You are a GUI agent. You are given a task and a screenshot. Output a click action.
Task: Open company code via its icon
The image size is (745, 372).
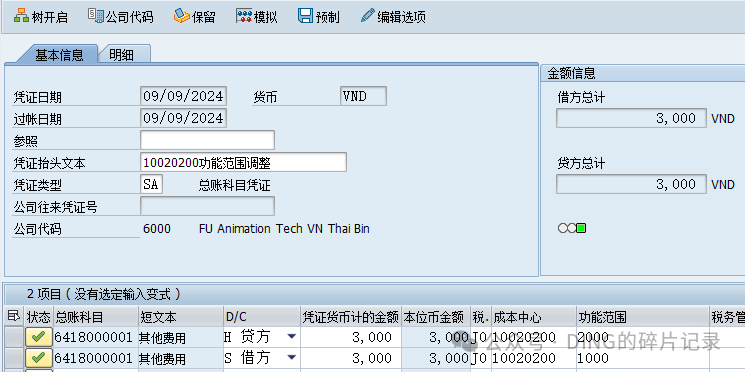tap(95, 16)
